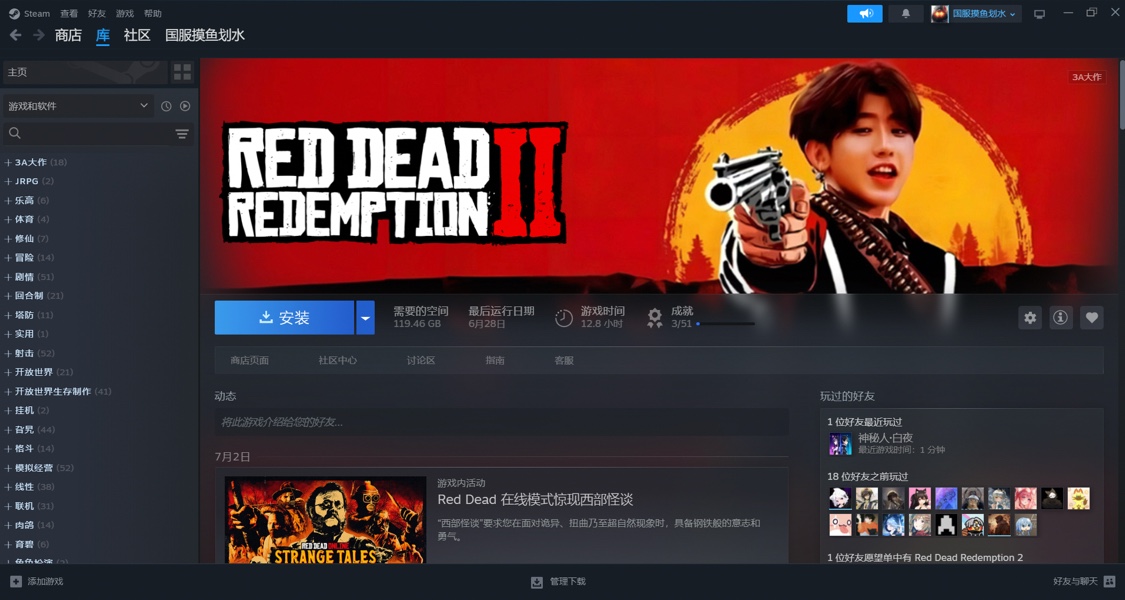Click the 12.8 小时 play time value
The height and width of the screenshot is (600, 1125).
pyautogui.click(x=602, y=324)
